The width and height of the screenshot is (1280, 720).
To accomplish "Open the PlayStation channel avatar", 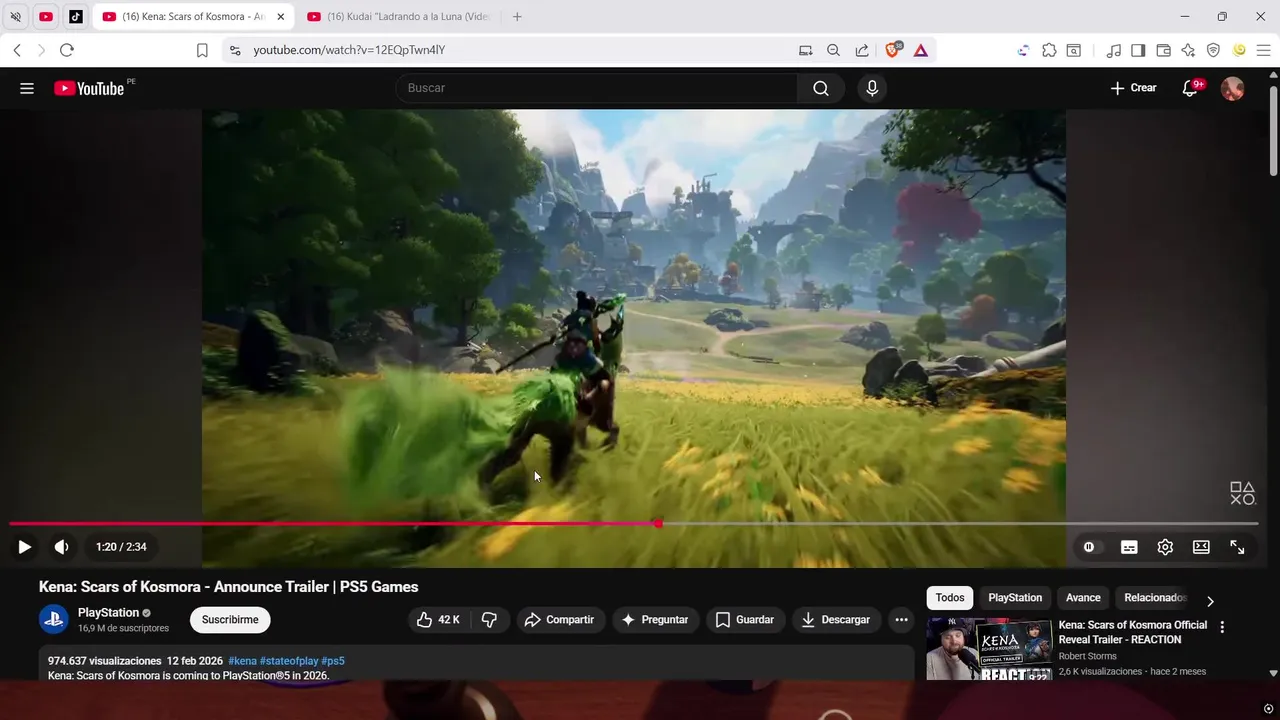I will coord(54,620).
